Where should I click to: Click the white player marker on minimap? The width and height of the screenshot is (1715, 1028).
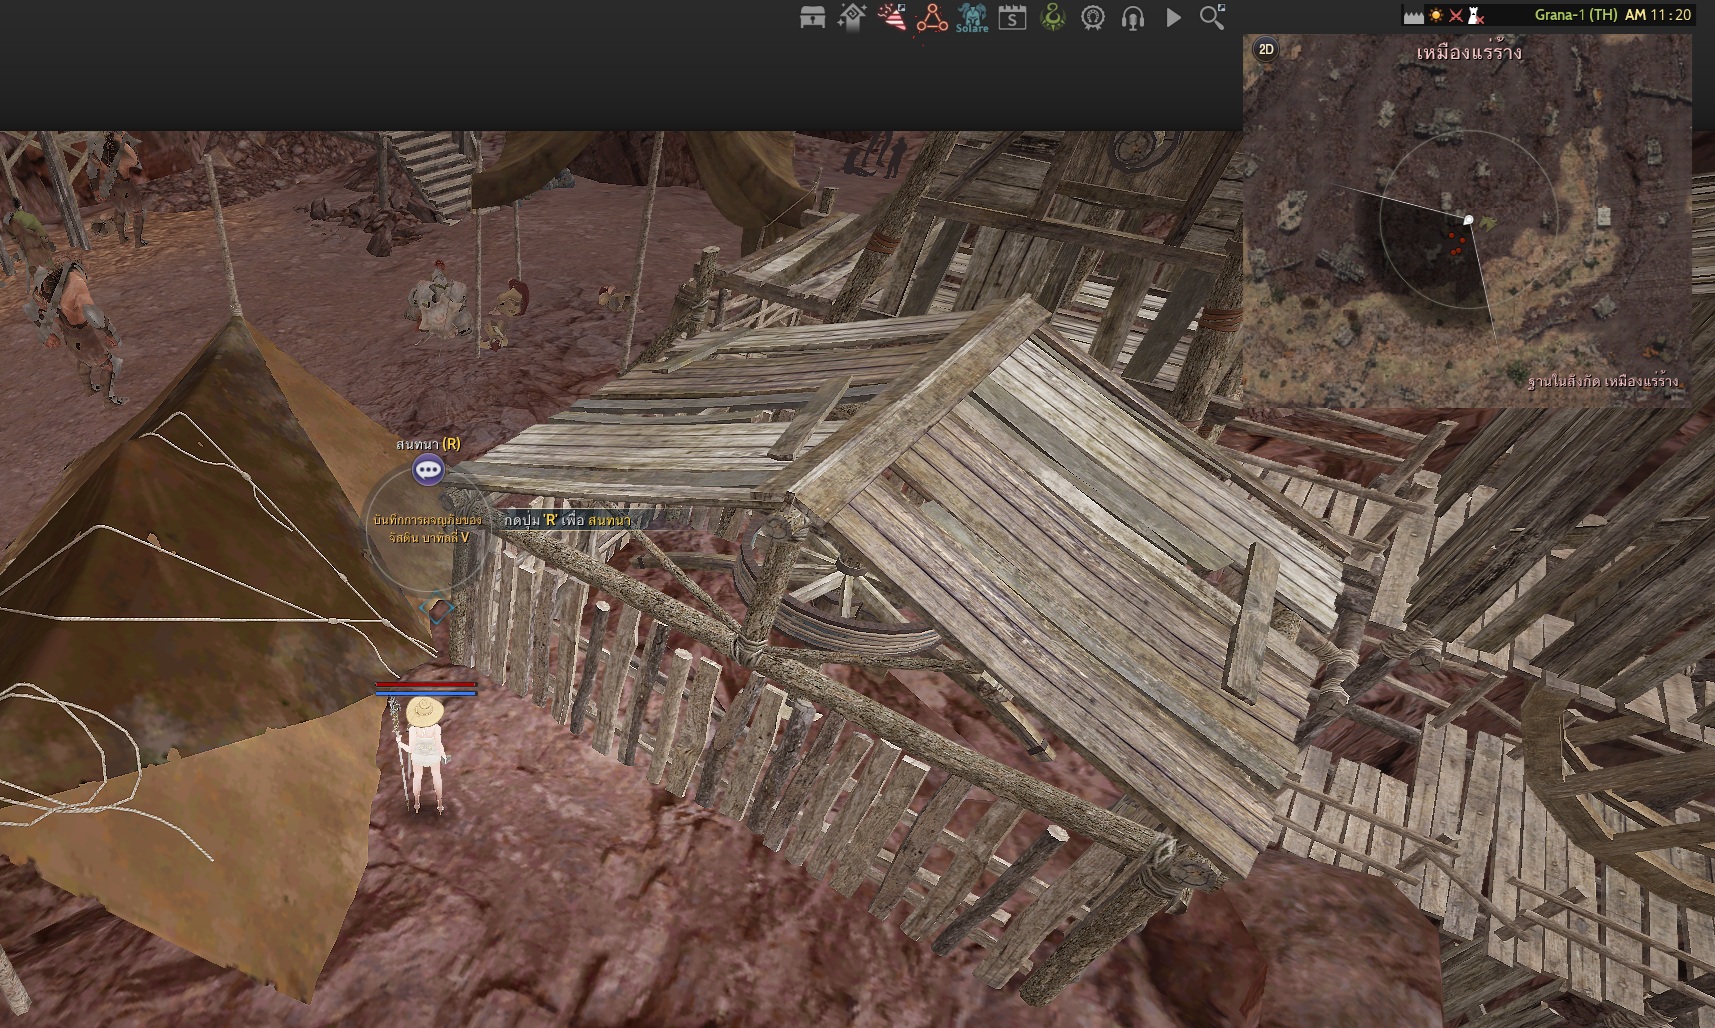(1468, 220)
